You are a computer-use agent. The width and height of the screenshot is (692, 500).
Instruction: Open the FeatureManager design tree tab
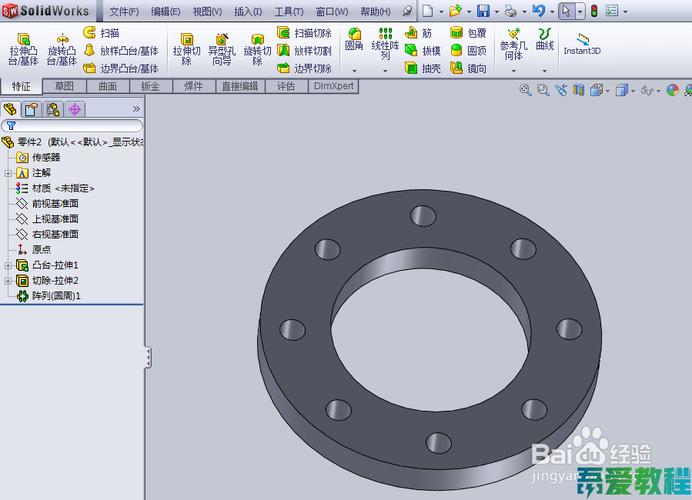pos(10,109)
